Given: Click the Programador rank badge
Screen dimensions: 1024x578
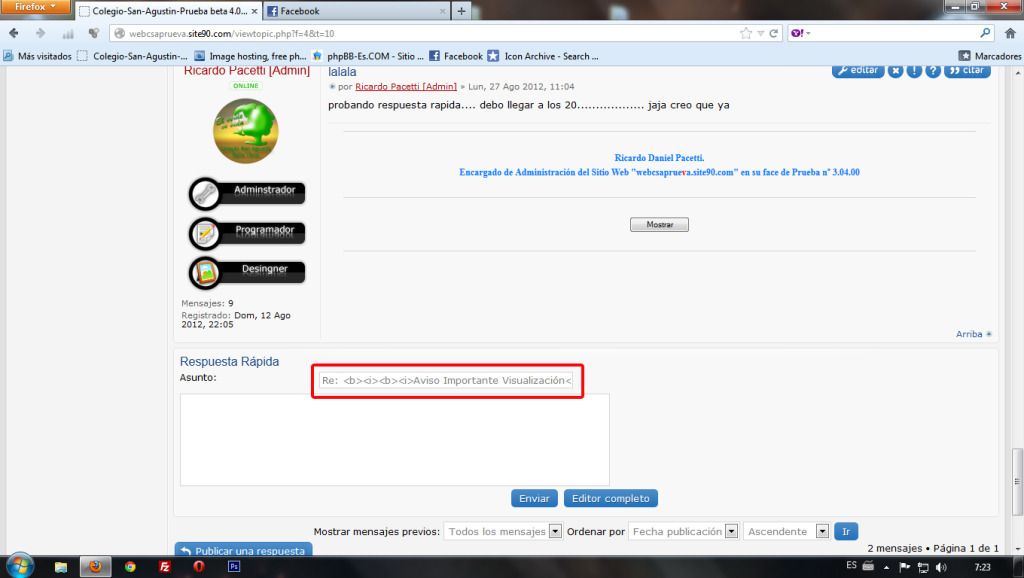Looking at the screenshot, I should click(247, 233).
